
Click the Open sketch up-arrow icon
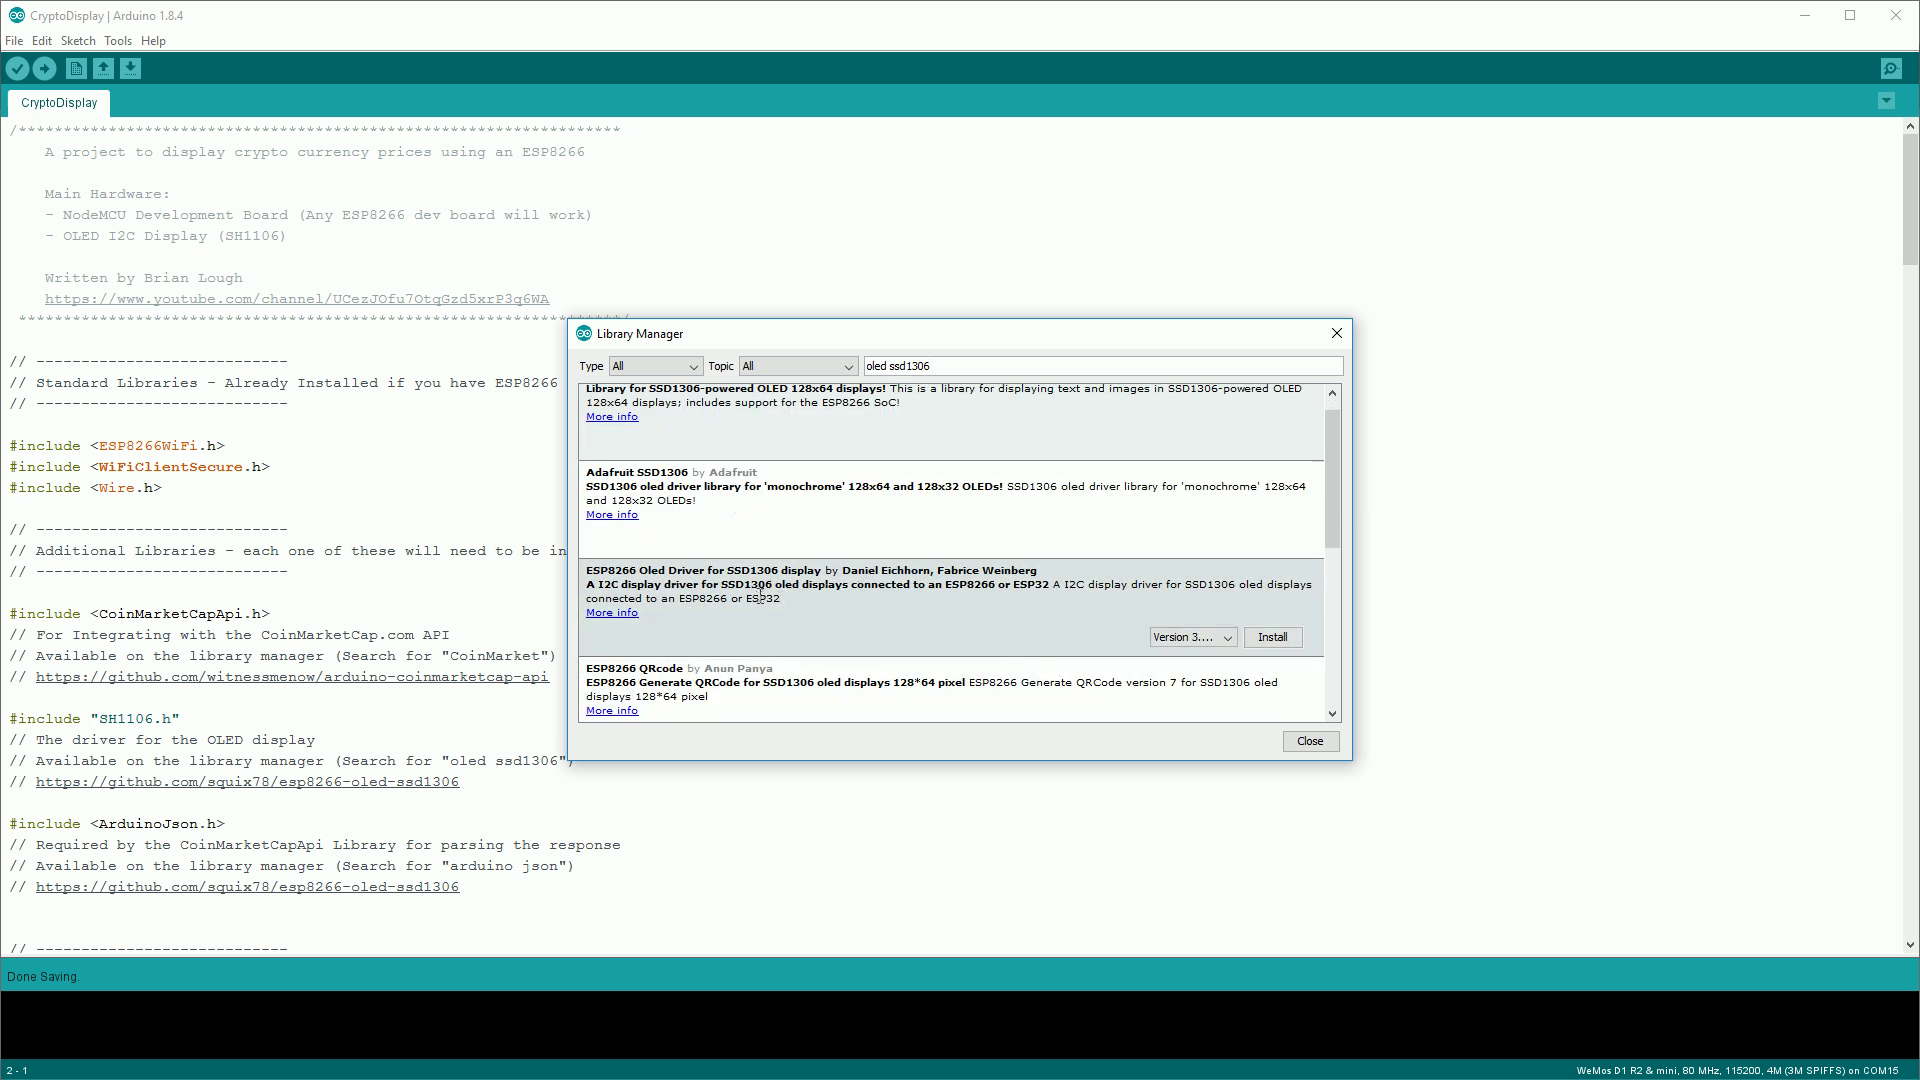pyautogui.click(x=103, y=68)
